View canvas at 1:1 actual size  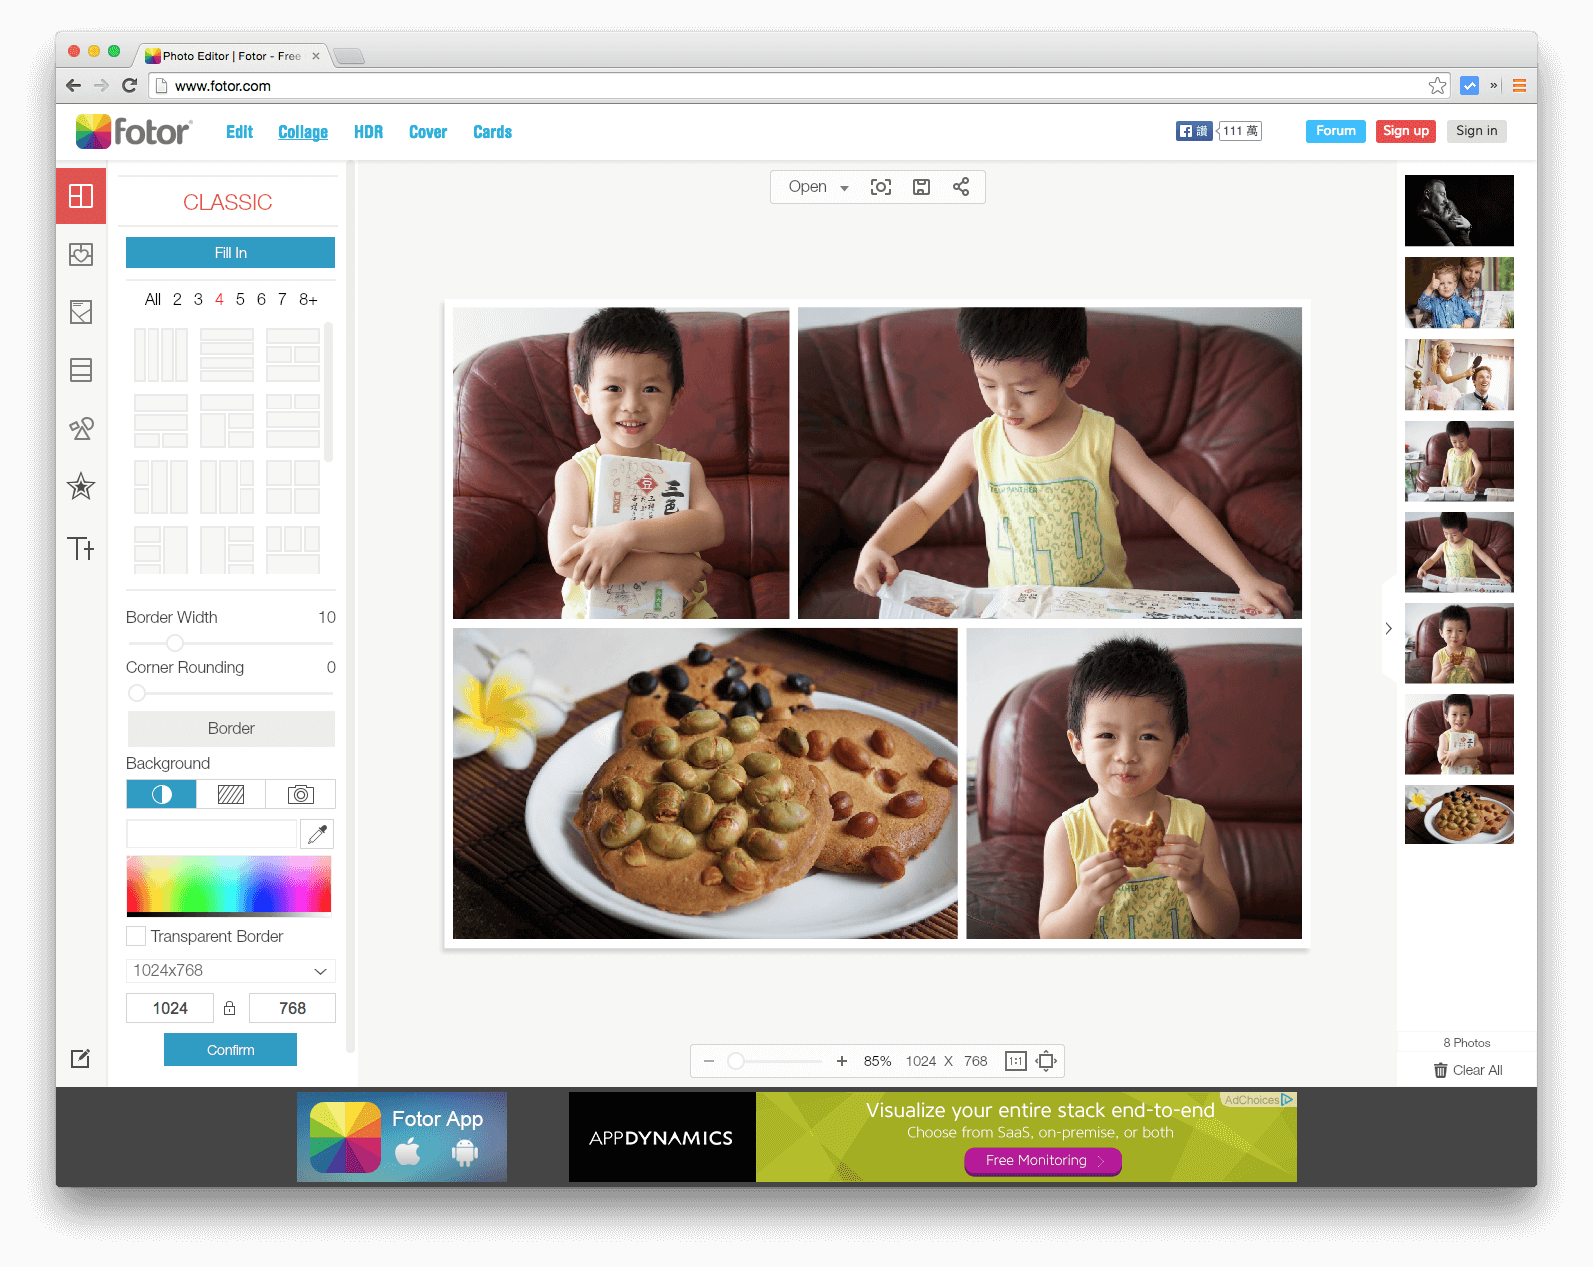pyautogui.click(x=1016, y=1061)
